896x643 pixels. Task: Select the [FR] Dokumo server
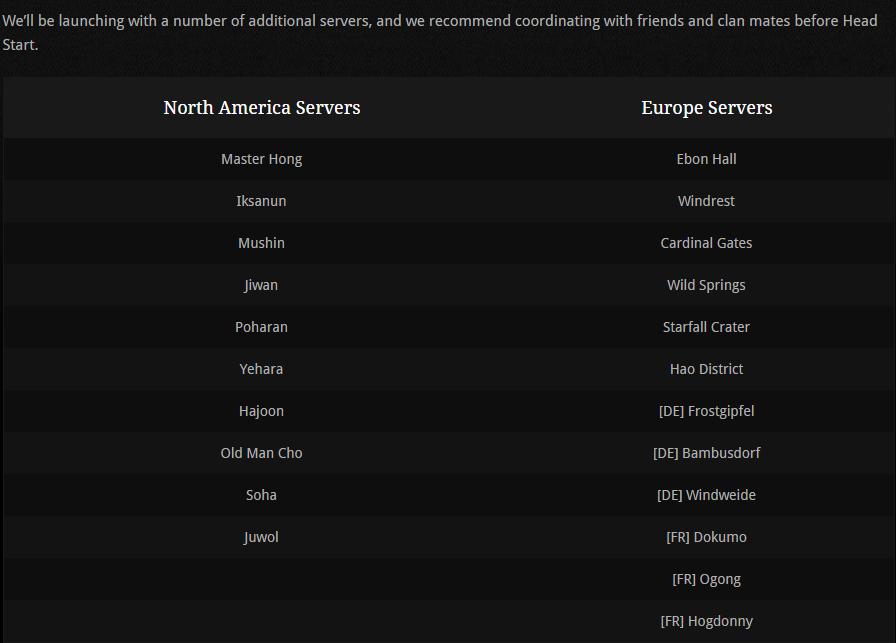(706, 537)
